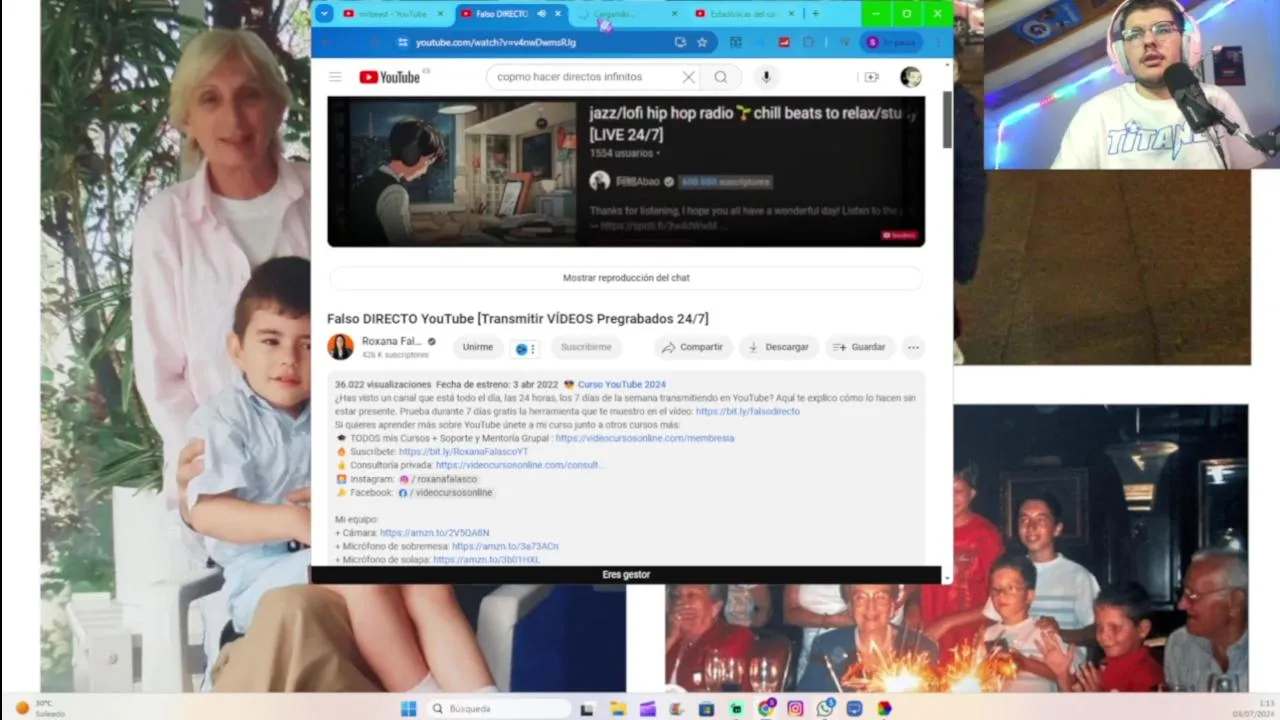Open the YouTube hamburger guide menu

335,77
